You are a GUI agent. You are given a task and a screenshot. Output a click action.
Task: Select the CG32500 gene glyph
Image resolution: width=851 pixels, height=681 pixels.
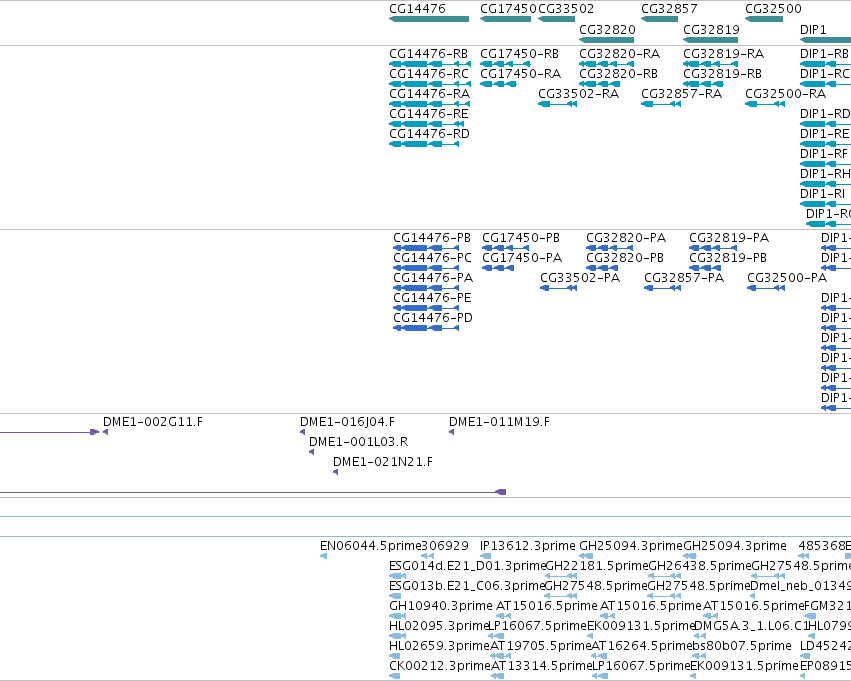pos(764,19)
